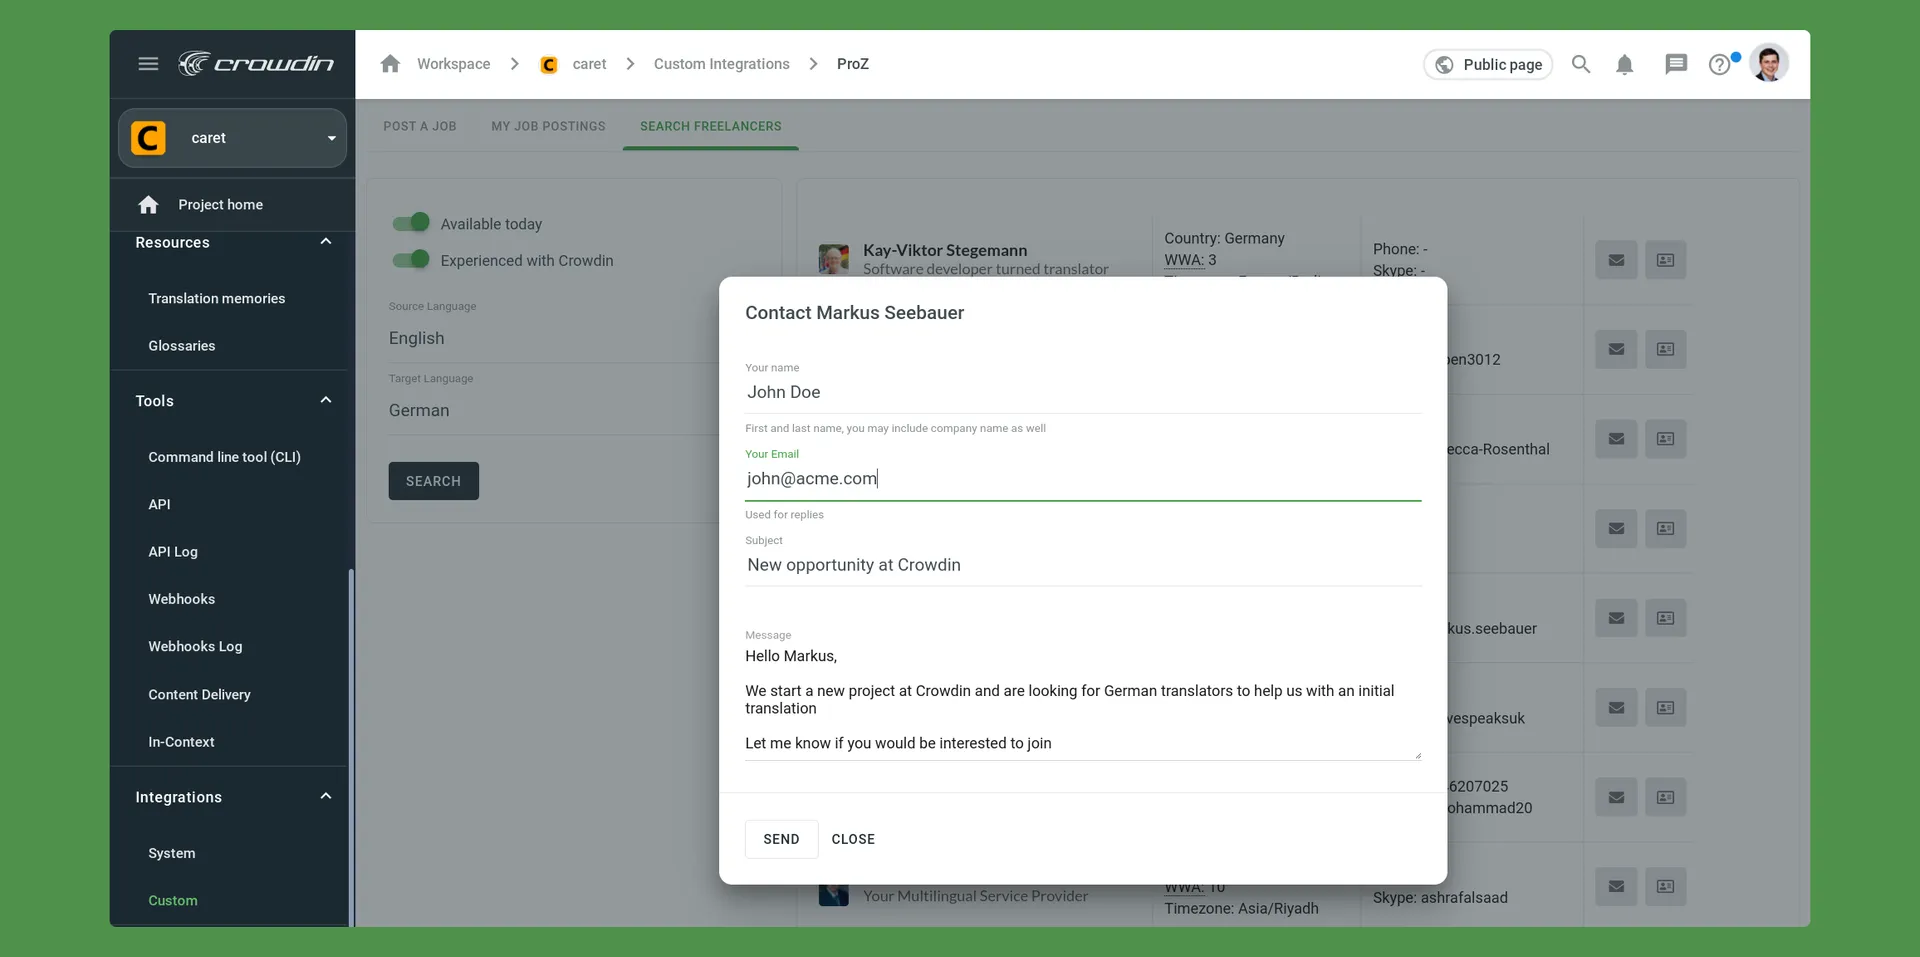This screenshot has height=957, width=1920.
Task: Open Glossaries in sidebar
Action: [182, 346]
